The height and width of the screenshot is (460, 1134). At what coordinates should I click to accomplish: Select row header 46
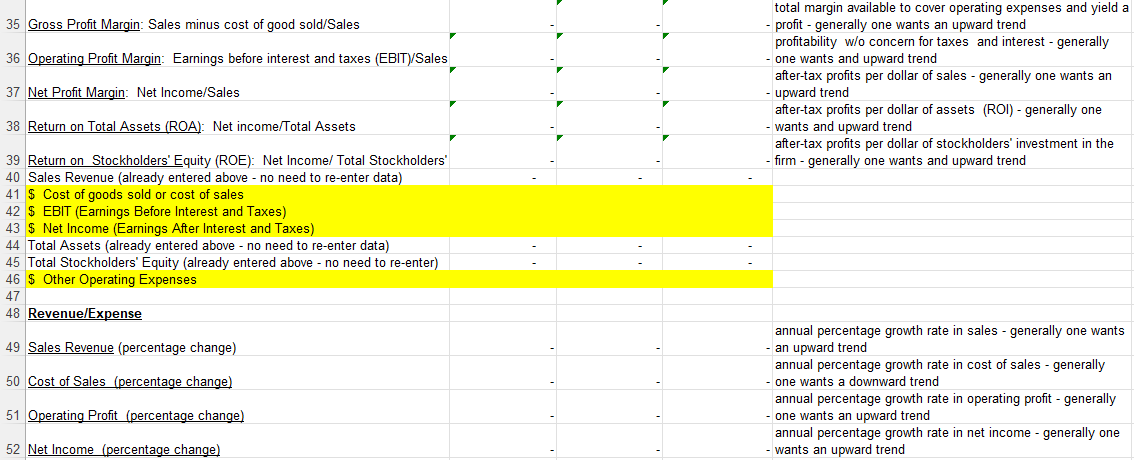point(12,280)
